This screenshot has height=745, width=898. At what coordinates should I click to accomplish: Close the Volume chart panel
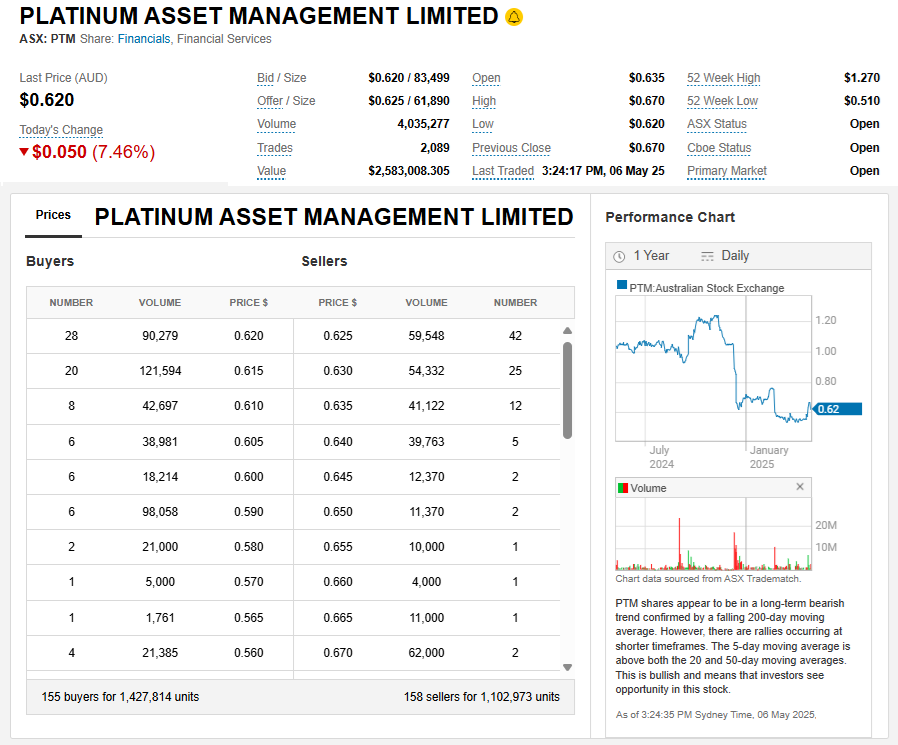coord(800,487)
